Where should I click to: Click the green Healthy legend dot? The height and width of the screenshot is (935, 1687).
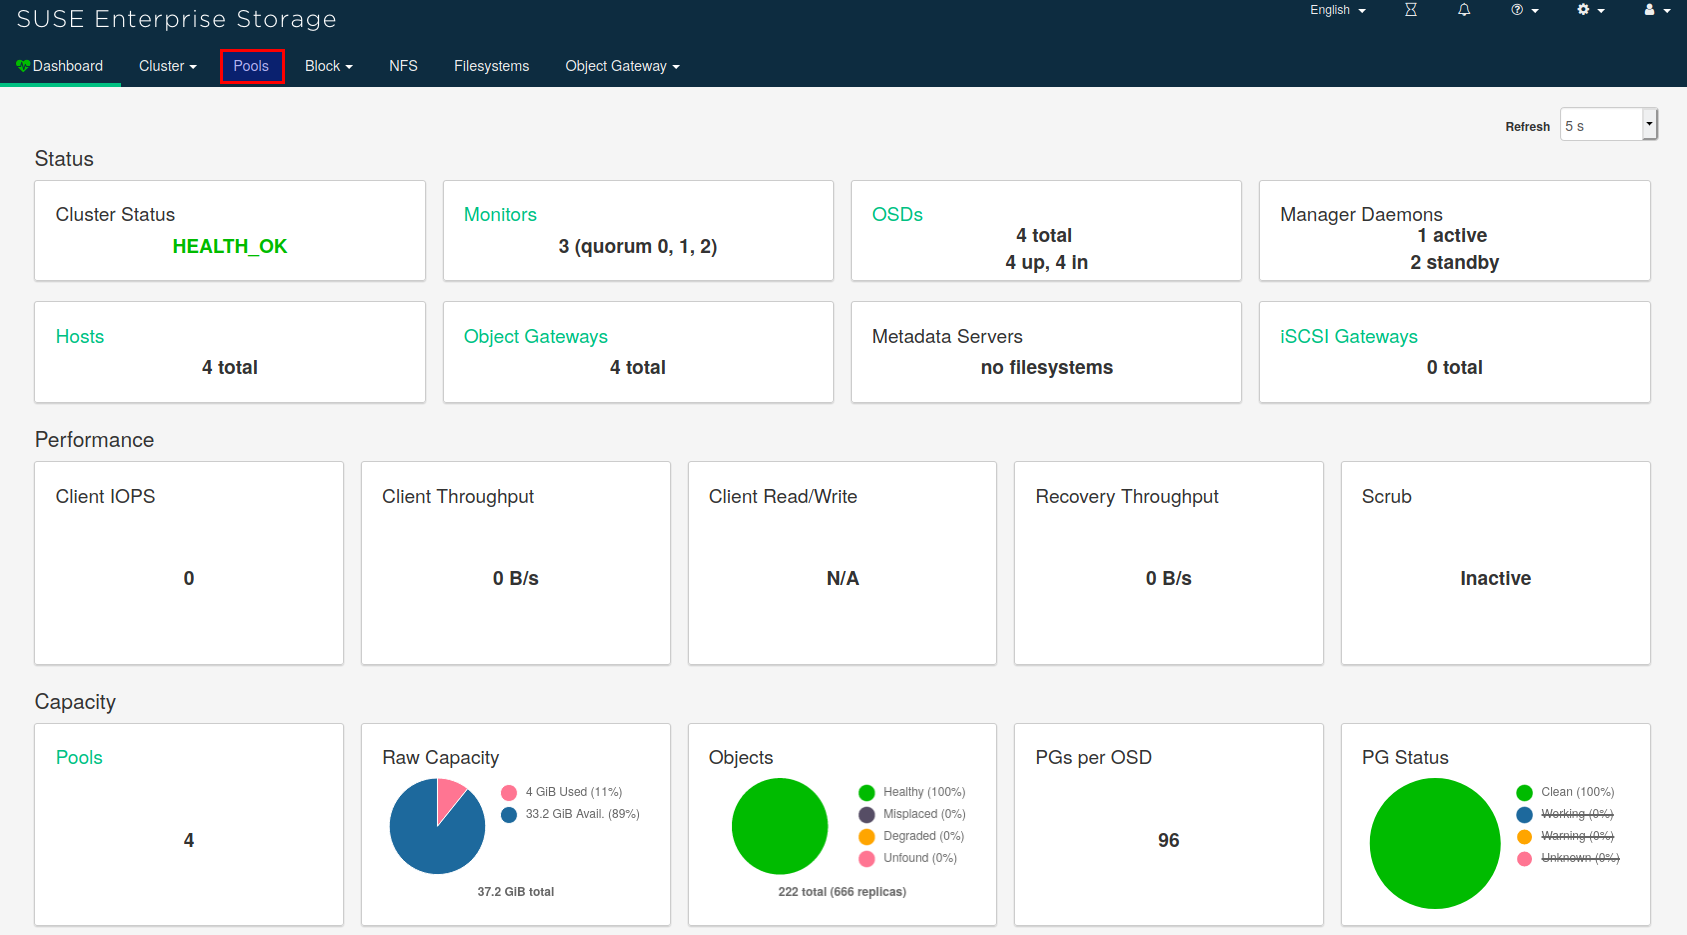click(866, 793)
